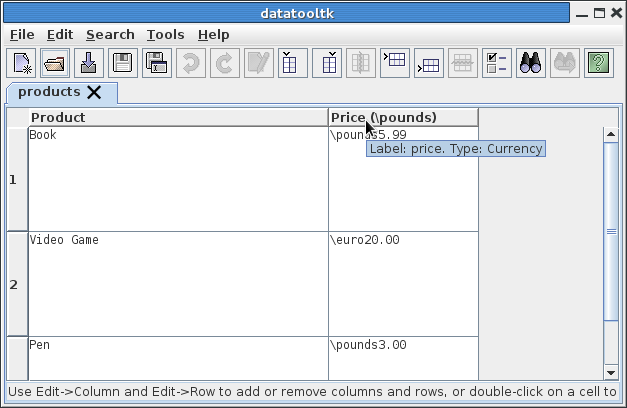Open the Tools menu
Viewport: 627px width, 408px height.
coord(165,34)
